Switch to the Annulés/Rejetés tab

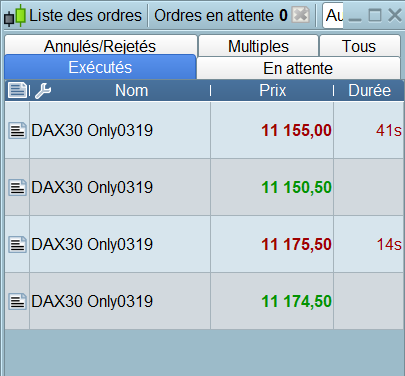[101, 46]
